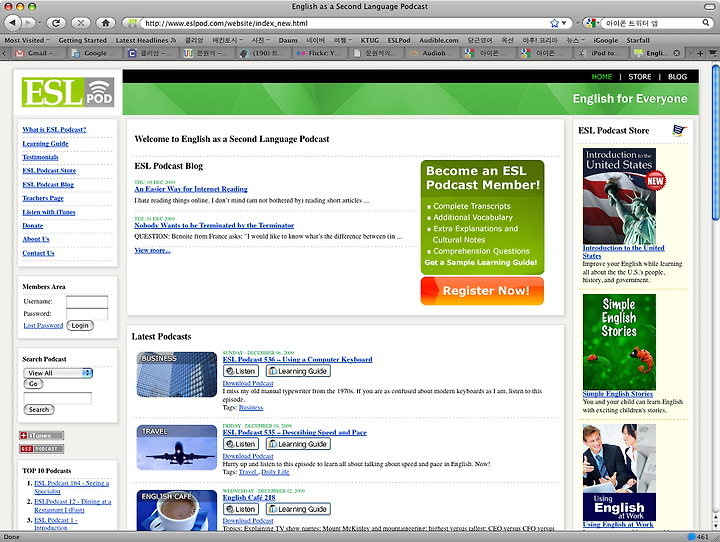This screenshot has height=542, width=720.
Task: Click the Business category thumbnail
Action: point(177,374)
